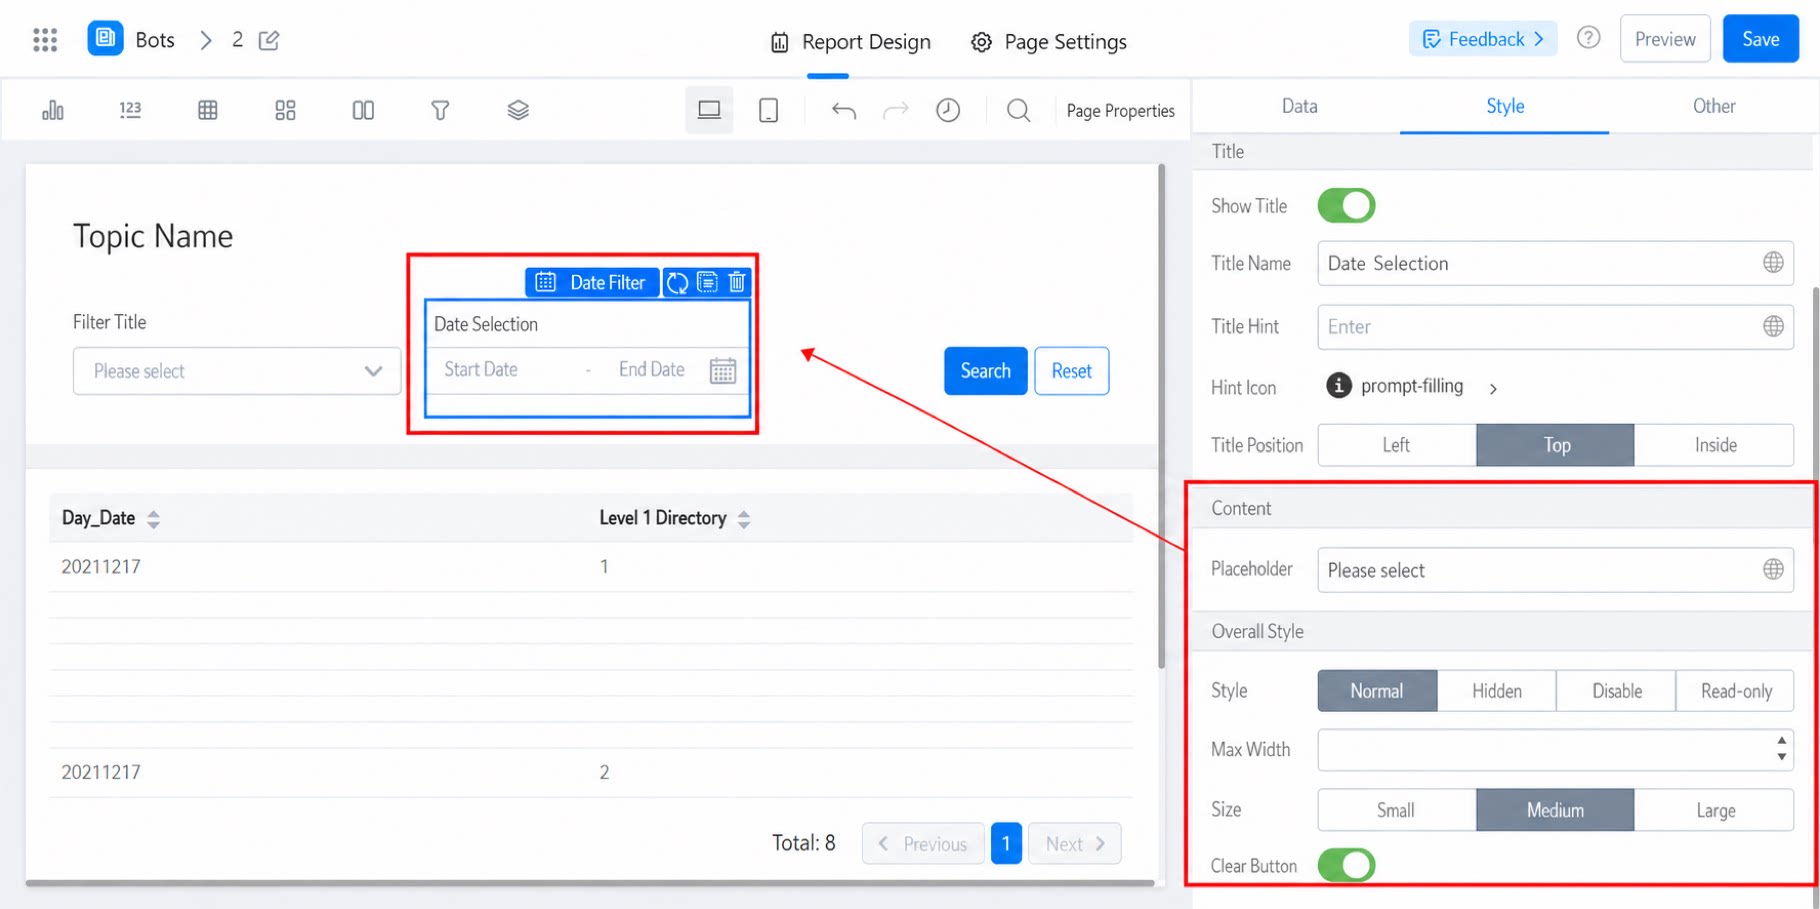Click the undo arrow icon
The image size is (1820, 909).
click(x=844, y=110)
